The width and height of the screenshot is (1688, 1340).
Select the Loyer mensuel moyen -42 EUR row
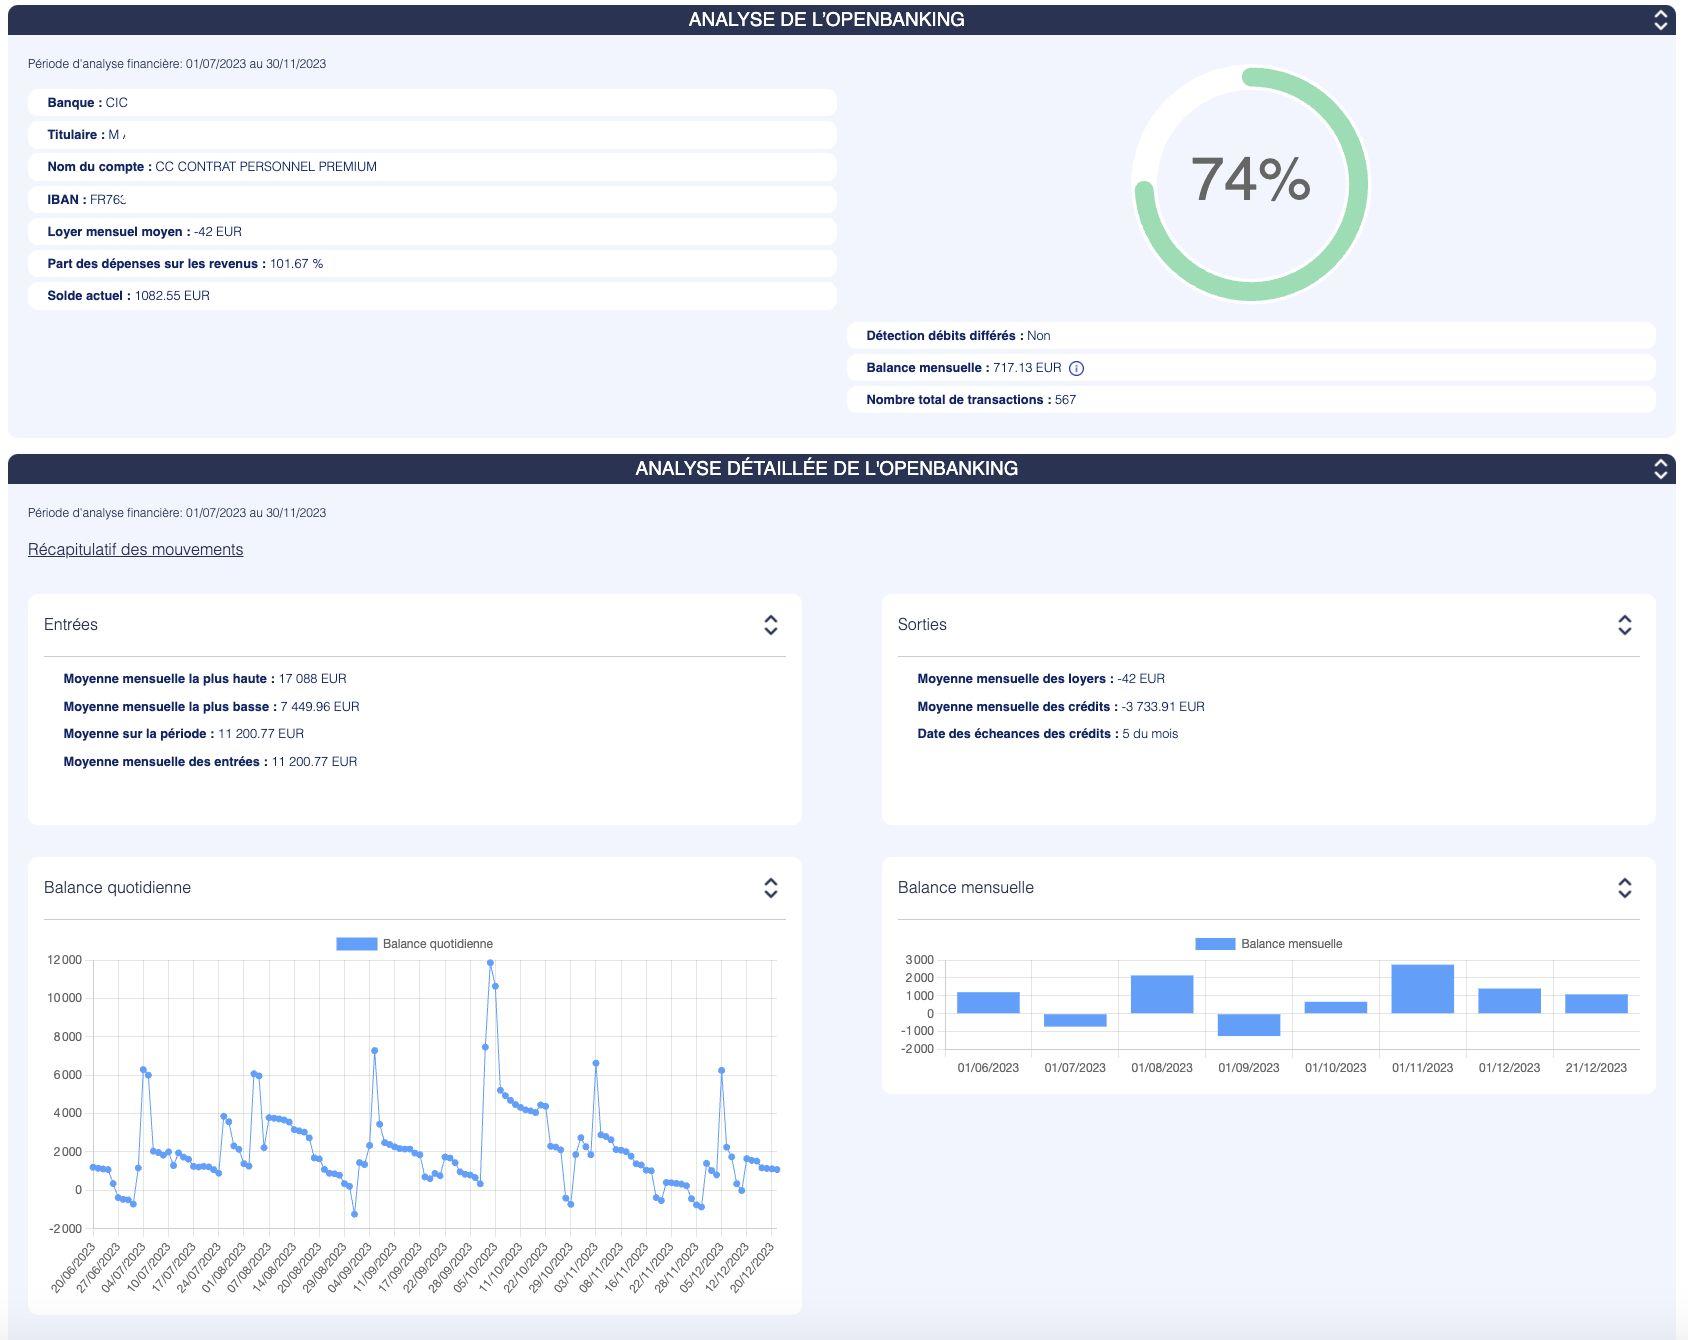point(432,232)
